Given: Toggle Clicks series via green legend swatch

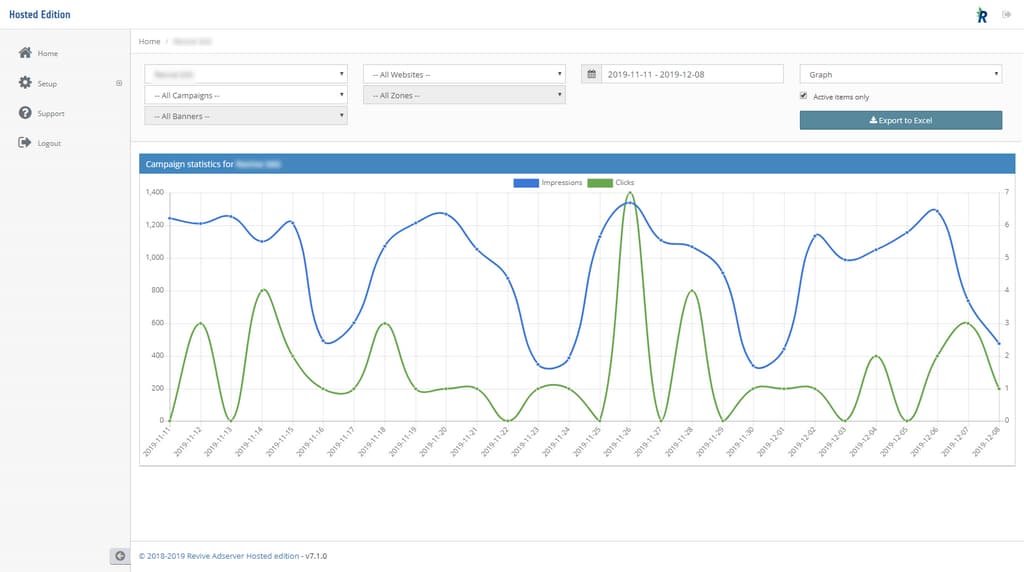Looking at the screenshot, I should [x=600, y=183].
